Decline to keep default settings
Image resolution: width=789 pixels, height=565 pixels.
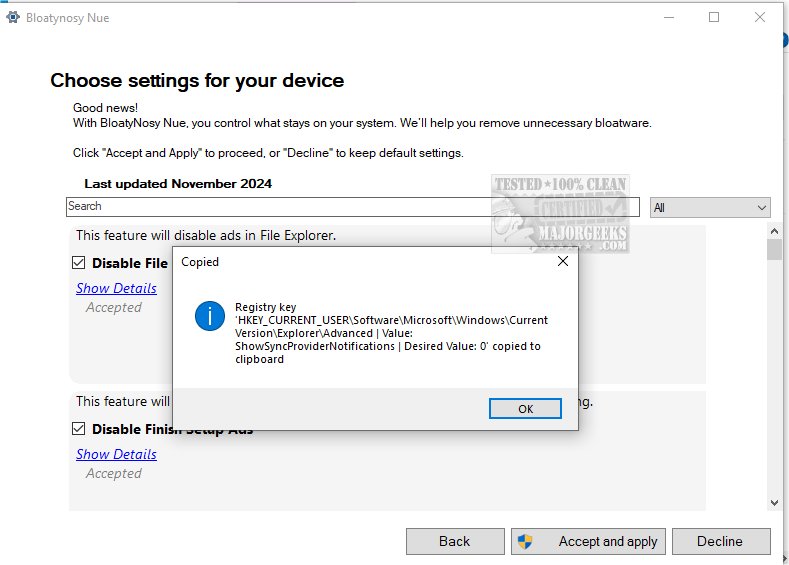(x=720, y=541)
